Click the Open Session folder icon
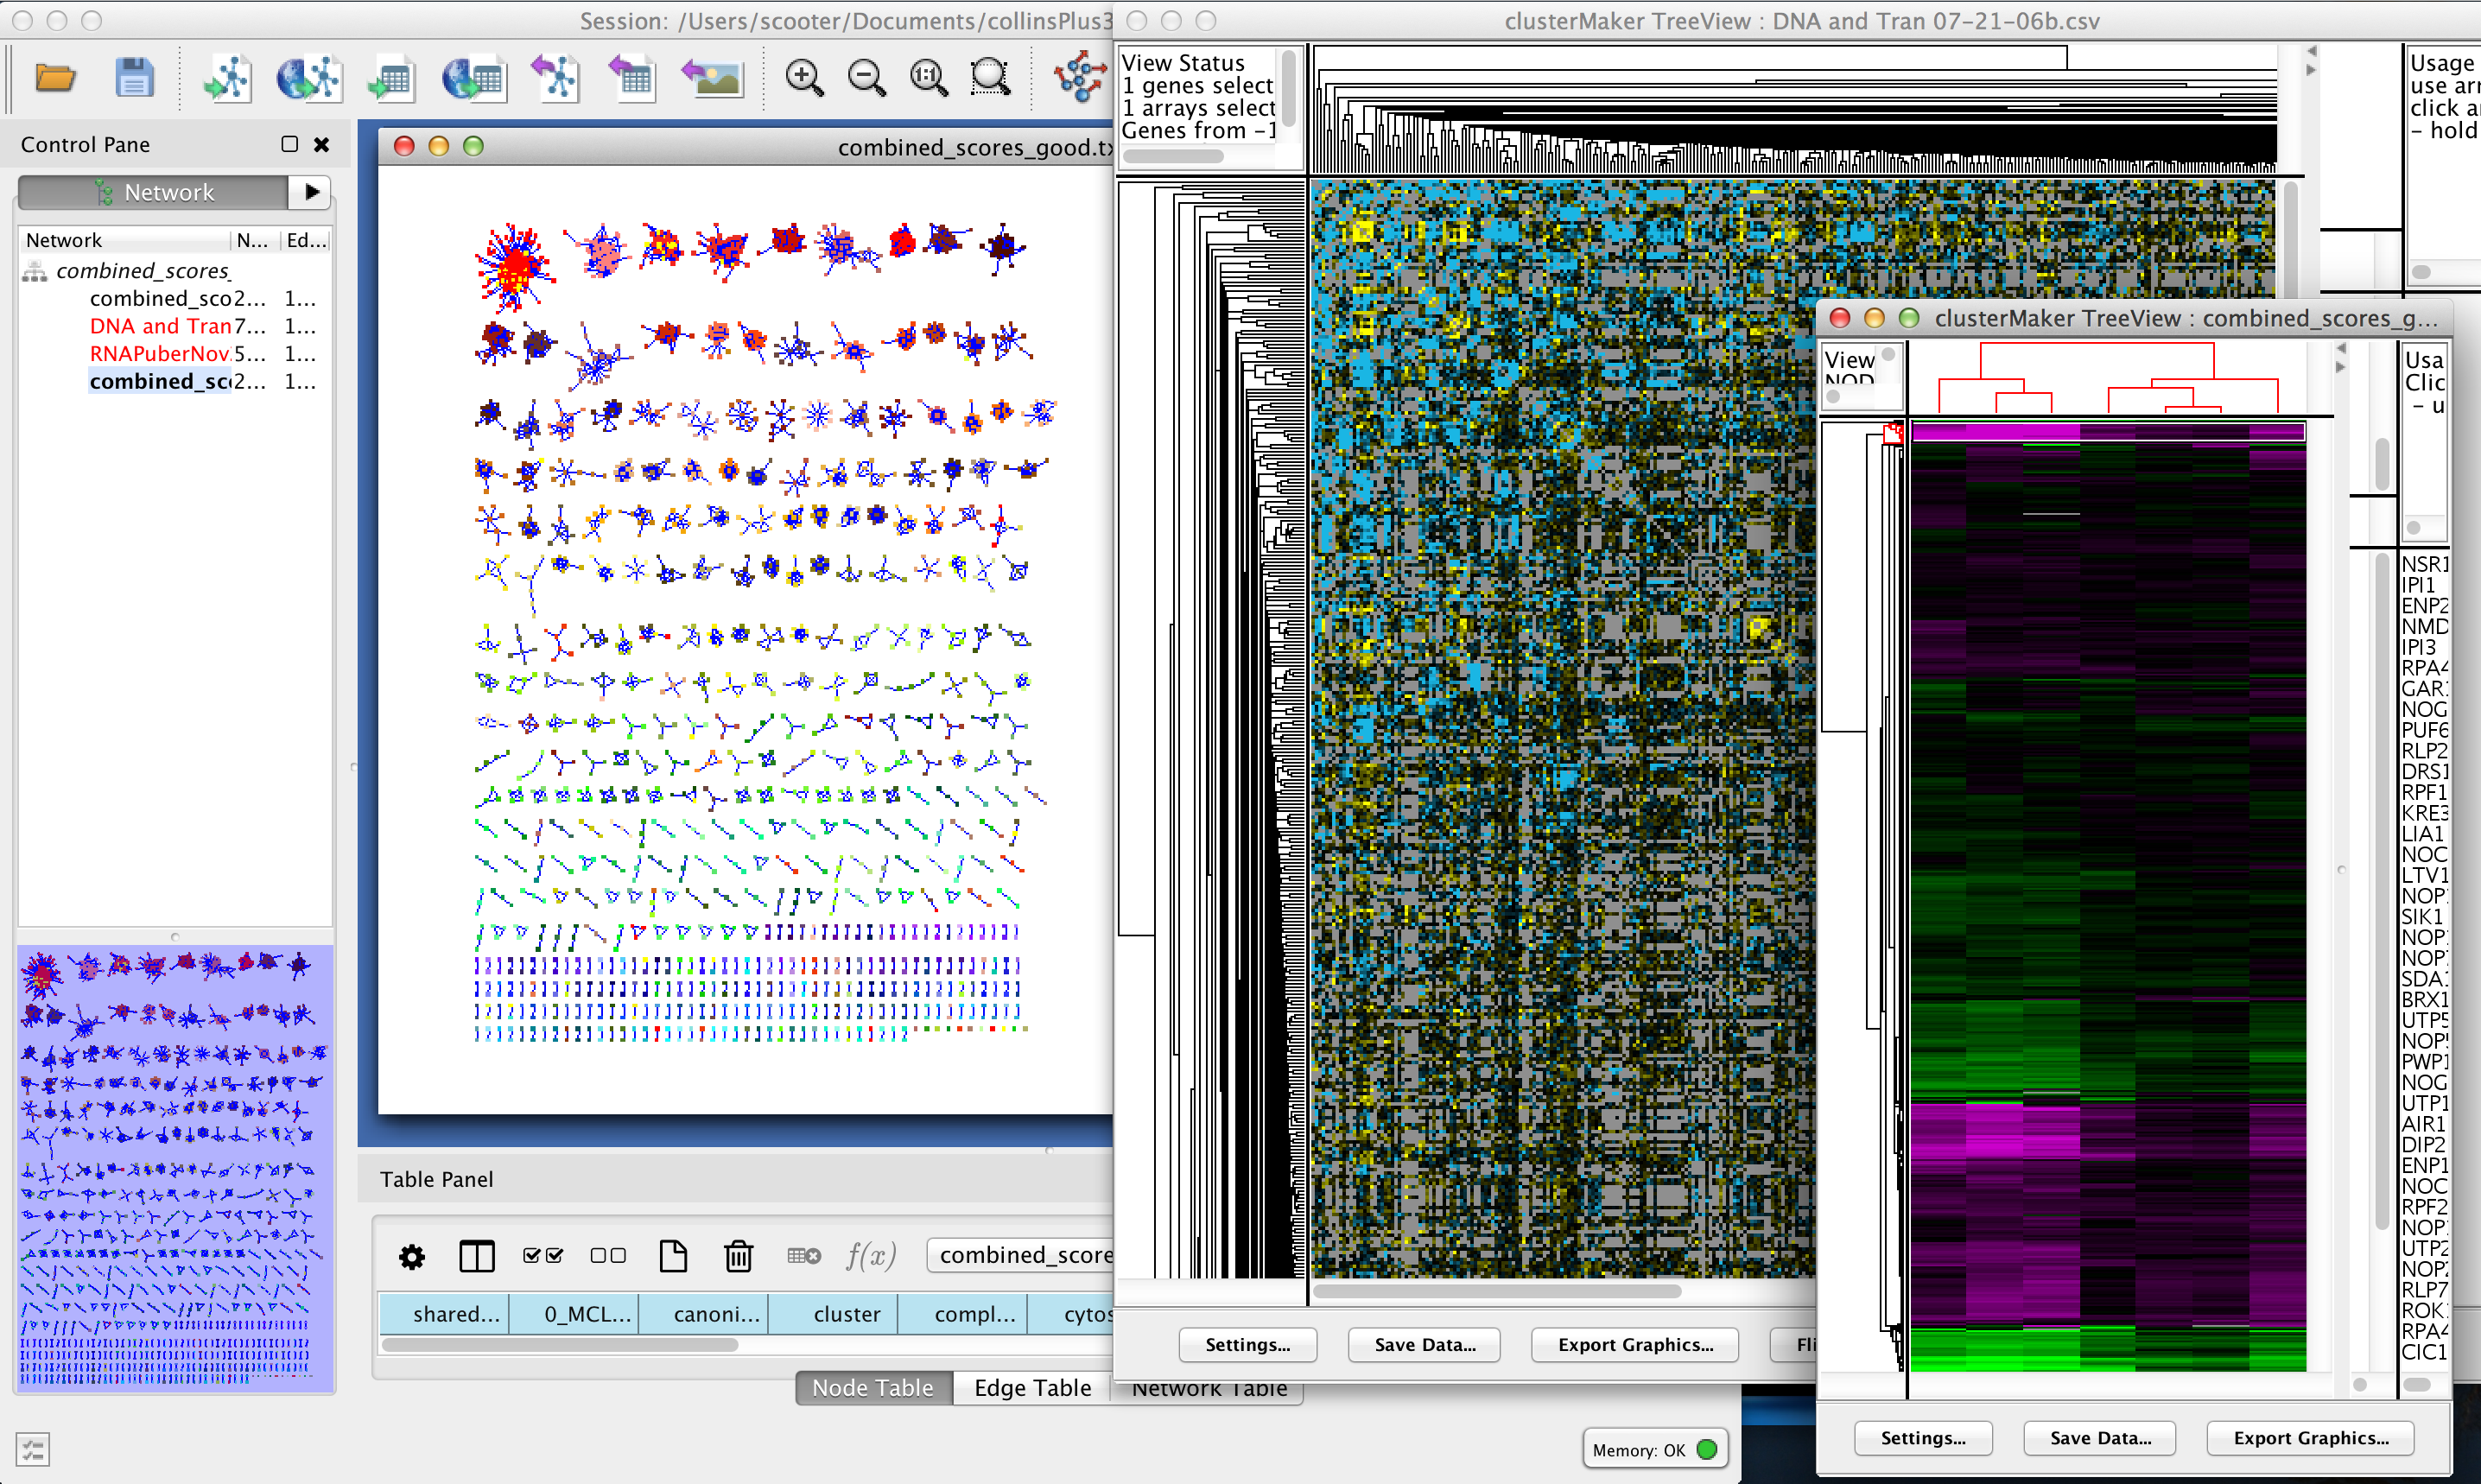The width and height of the screenshot is (2481, 1484). pos(55,78)
